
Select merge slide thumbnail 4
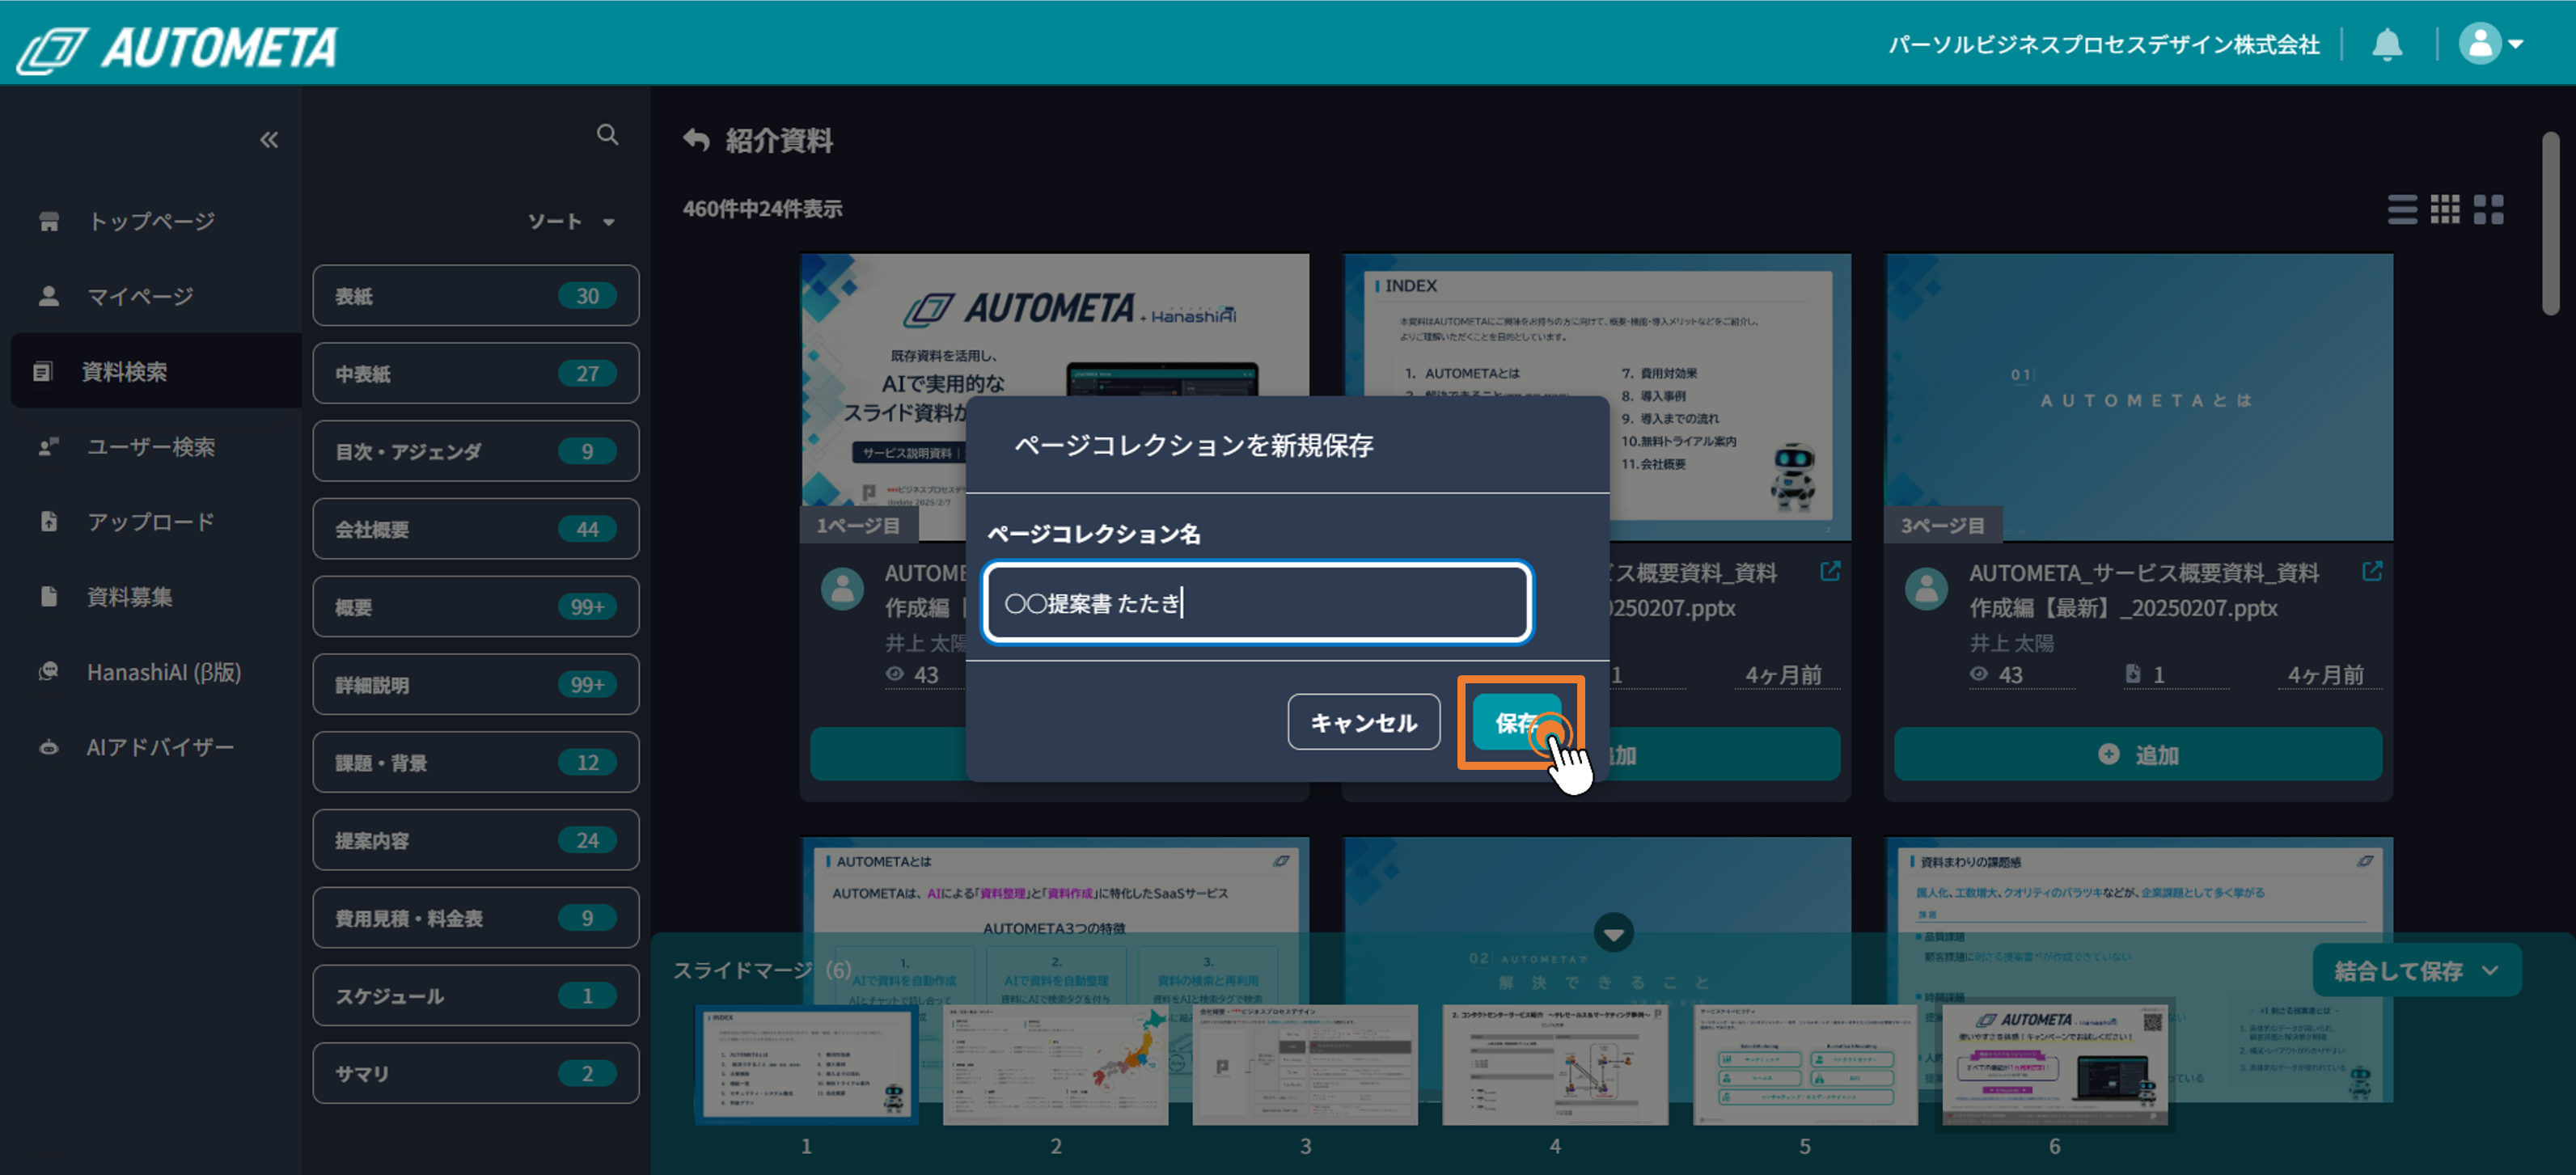[1555, 1065]
